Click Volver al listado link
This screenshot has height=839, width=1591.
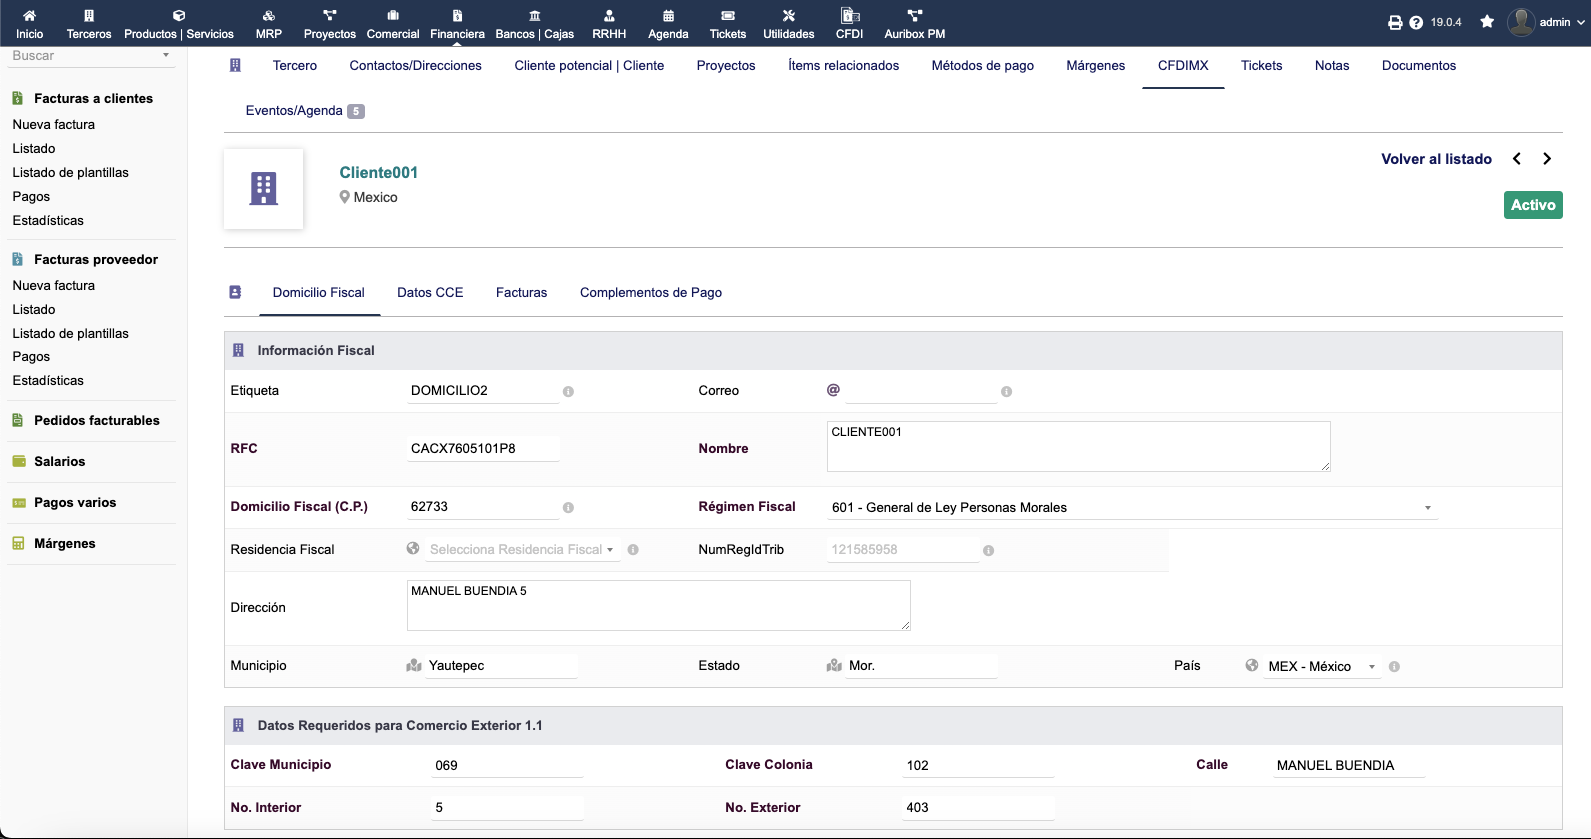click(x=1436, y=159)
